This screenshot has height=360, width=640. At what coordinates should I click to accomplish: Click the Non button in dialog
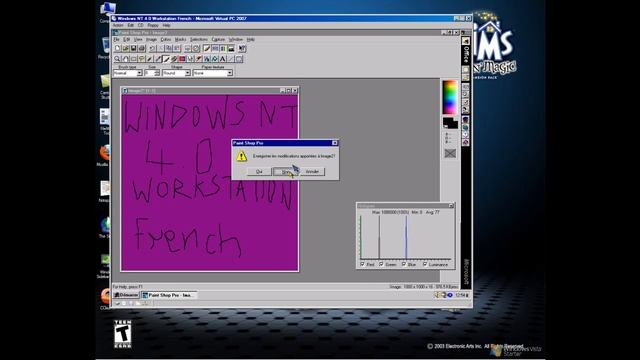click(285, 171)
